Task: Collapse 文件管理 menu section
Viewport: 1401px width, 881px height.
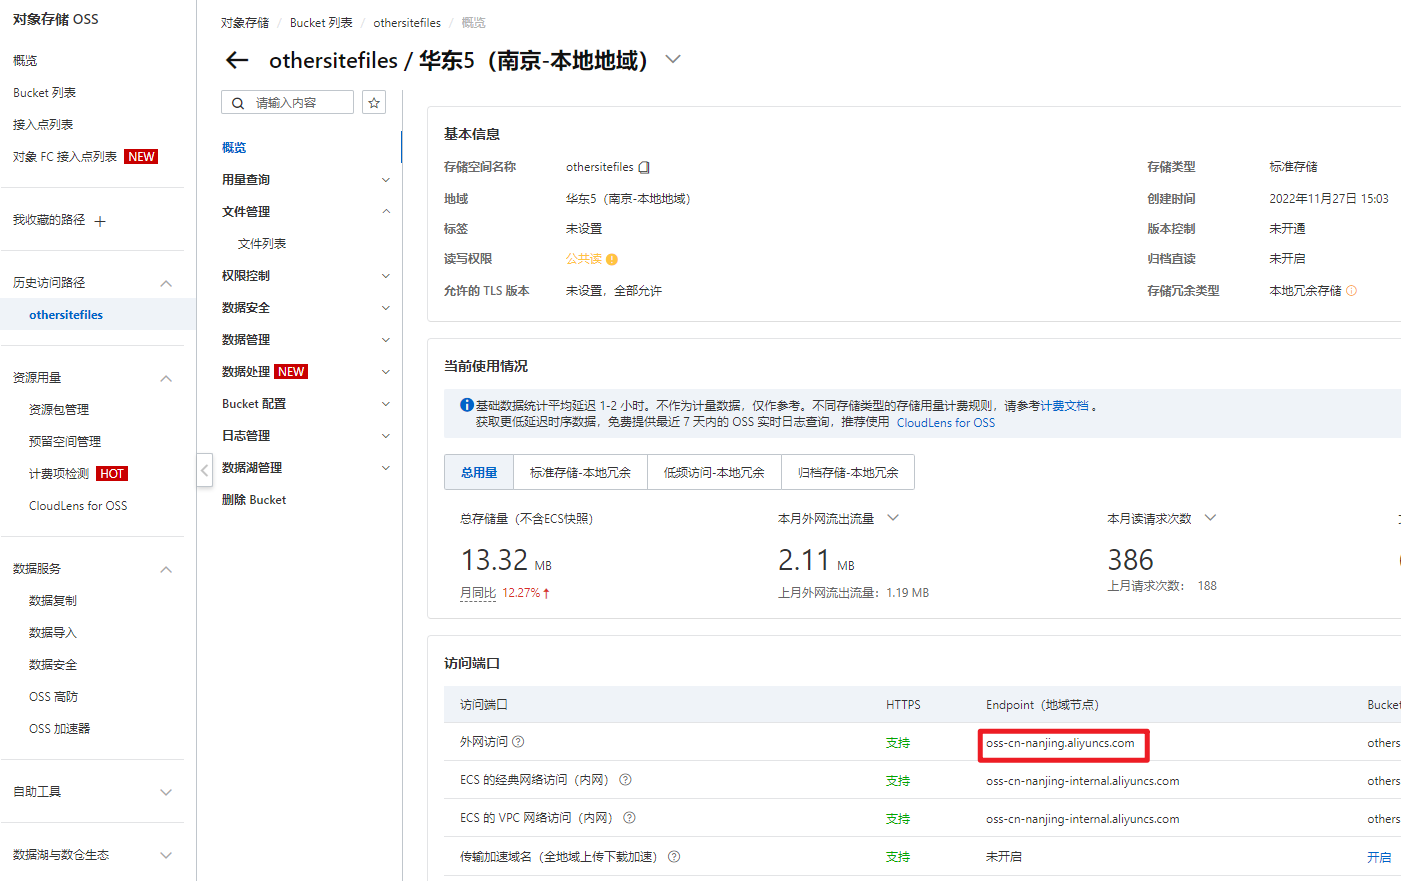Action: (385, 212)
